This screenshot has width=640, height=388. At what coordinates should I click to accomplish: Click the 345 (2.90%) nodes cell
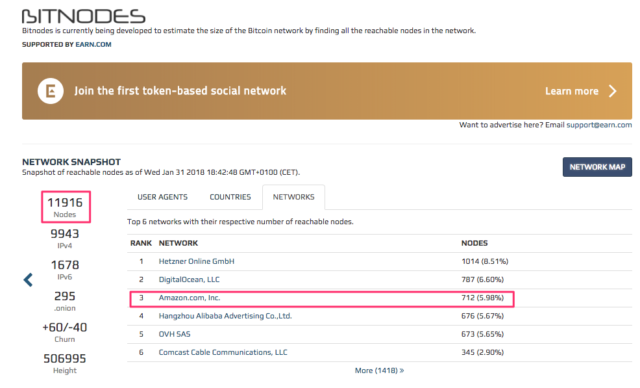coord(483,352)
